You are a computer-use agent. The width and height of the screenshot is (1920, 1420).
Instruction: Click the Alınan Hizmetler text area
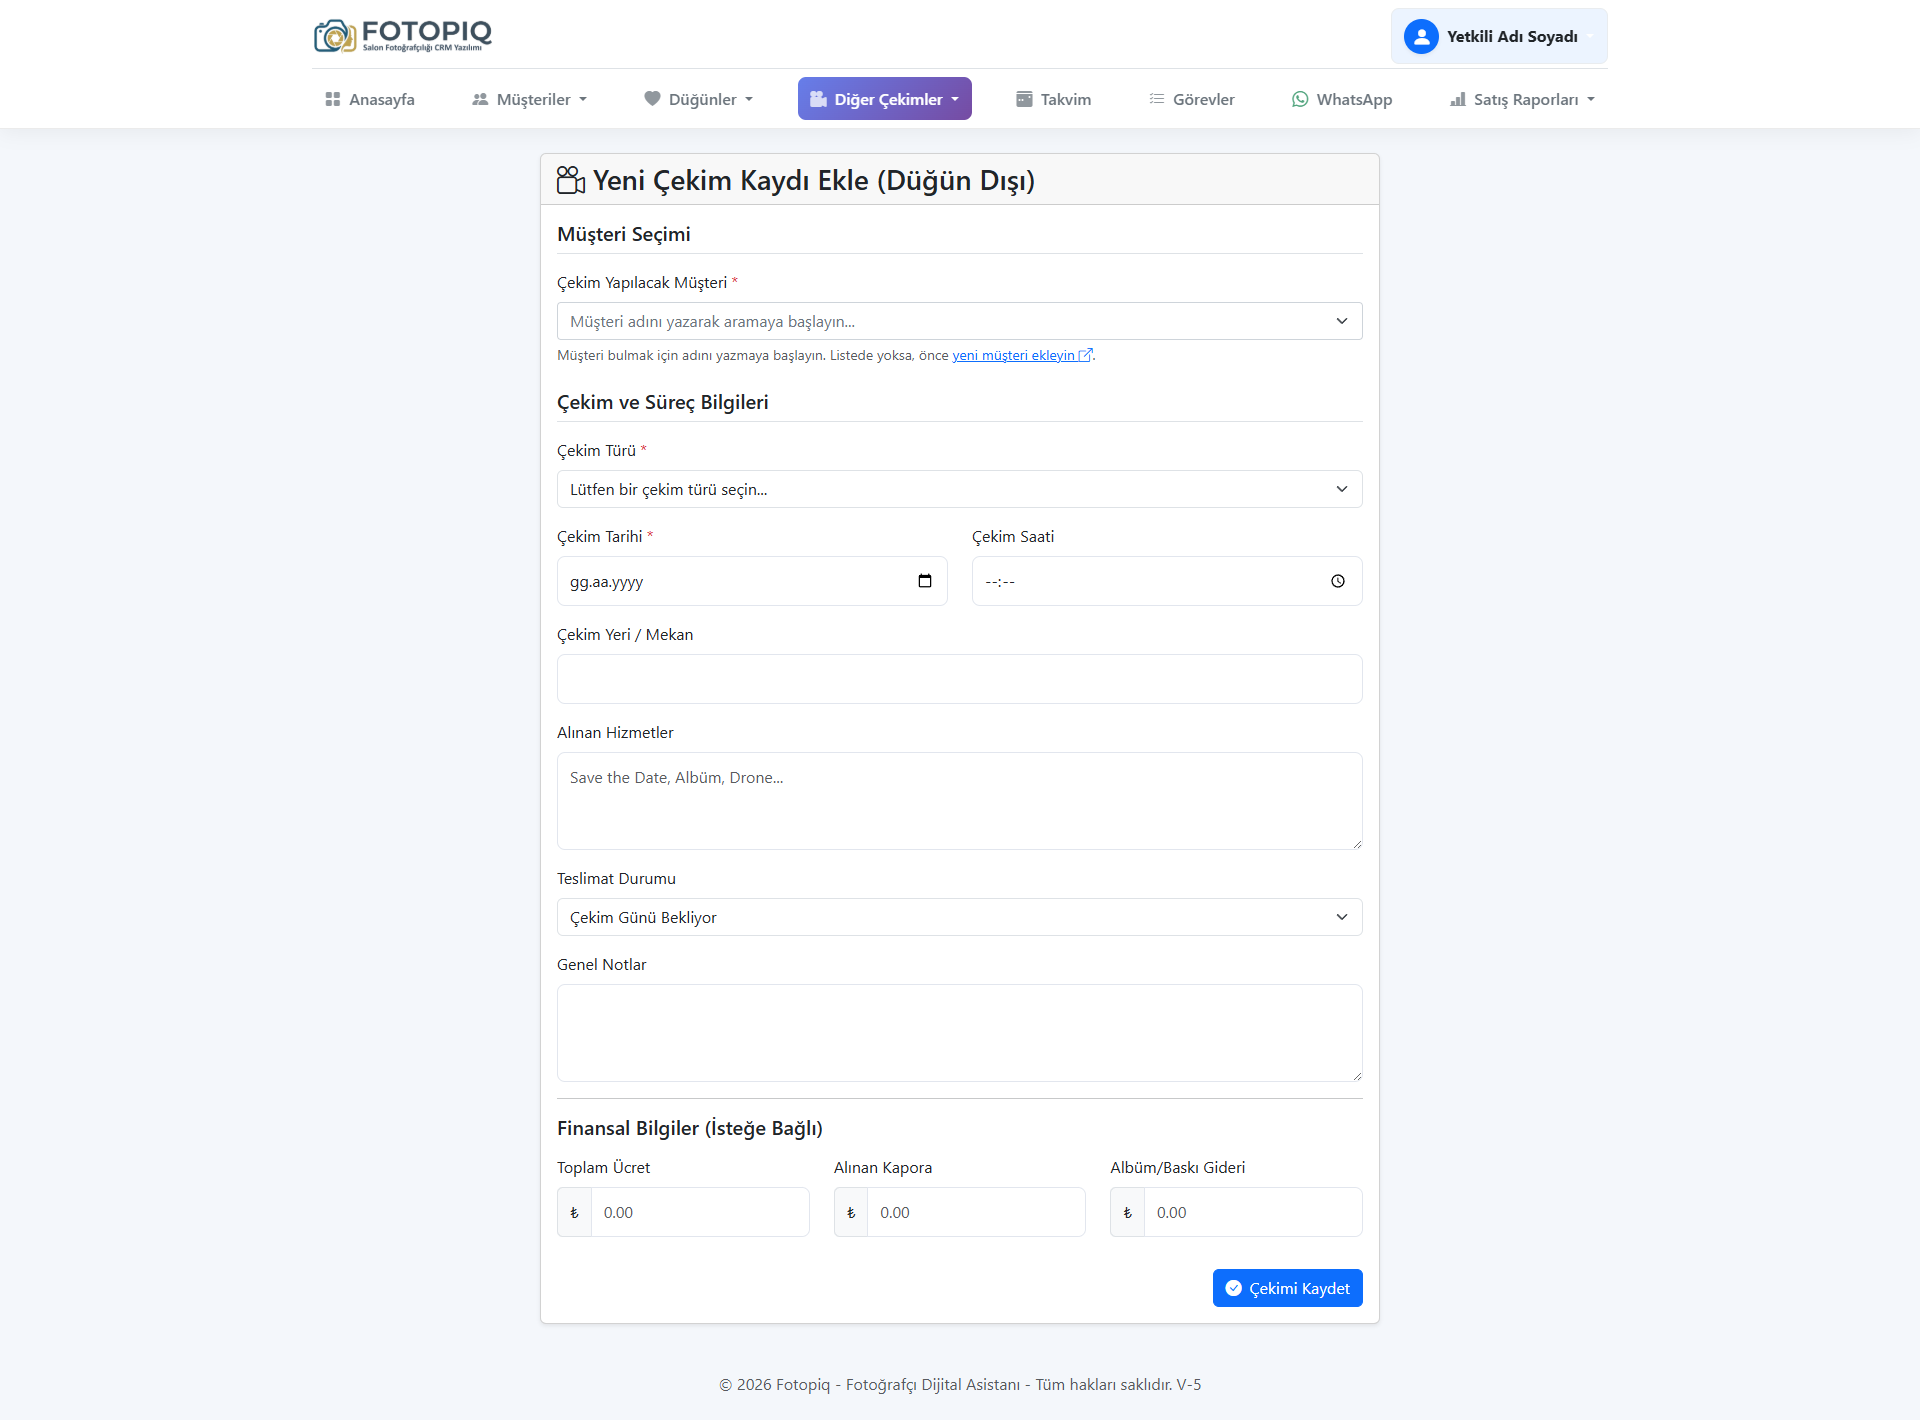[959, 800]
